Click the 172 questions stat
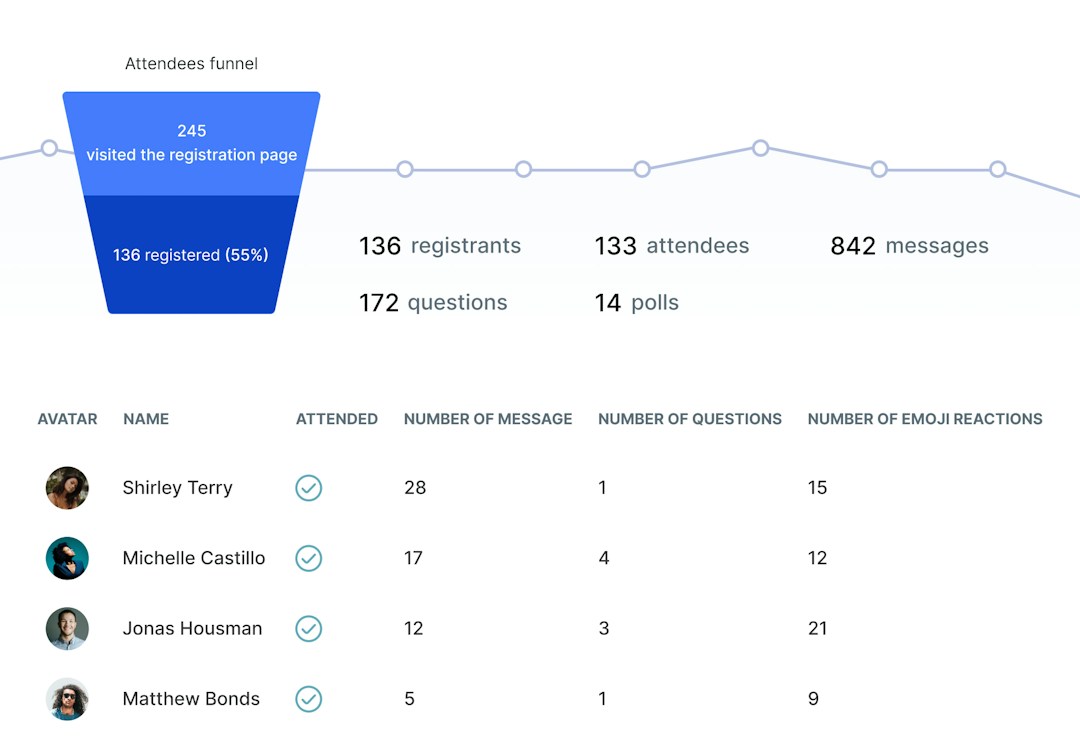The height and width of the screenshot is (753, 1080). click(x=433, y=302)
